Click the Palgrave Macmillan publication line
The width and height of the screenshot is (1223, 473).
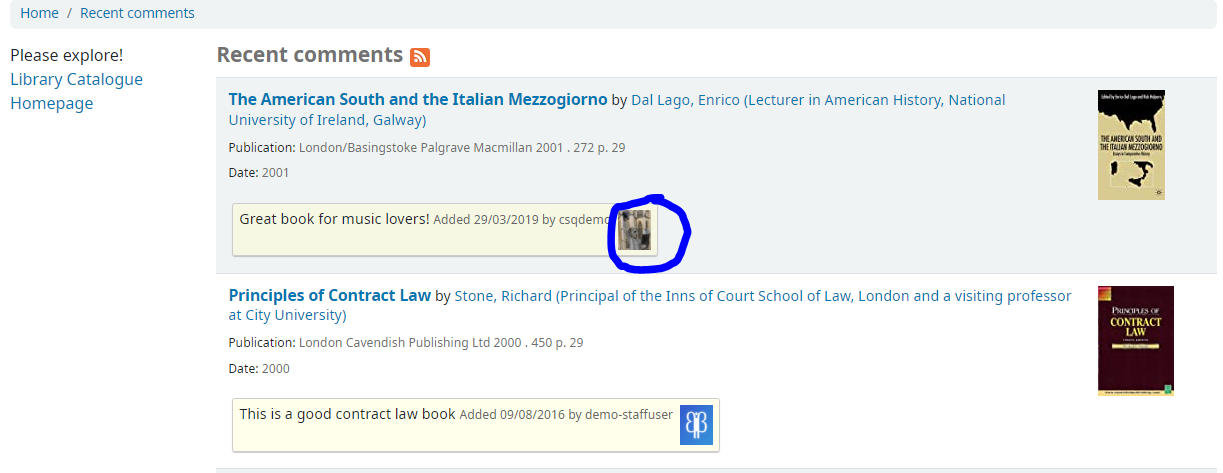point(427,148)
